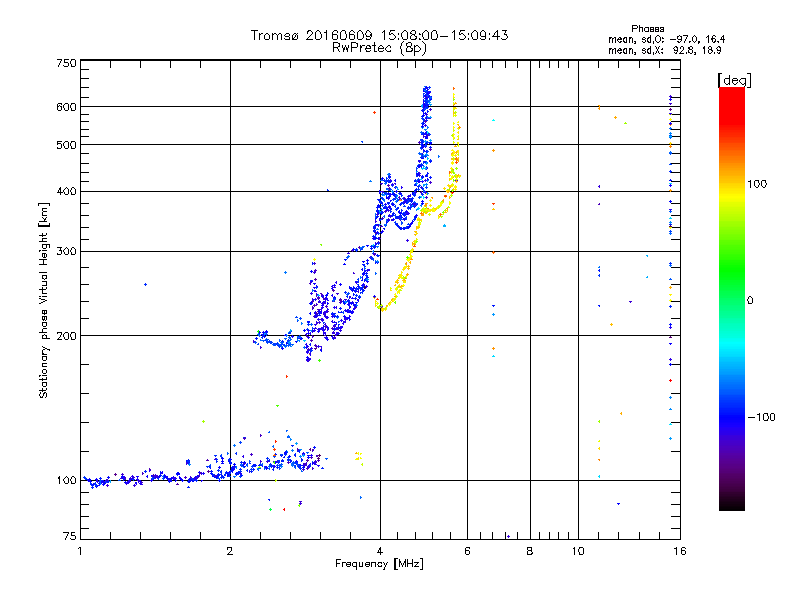Viewport: 800px width, 600px height.
Task: Click the 'Stationary phase Virtual Height [km]' axis label
Action: coord(43,300)
